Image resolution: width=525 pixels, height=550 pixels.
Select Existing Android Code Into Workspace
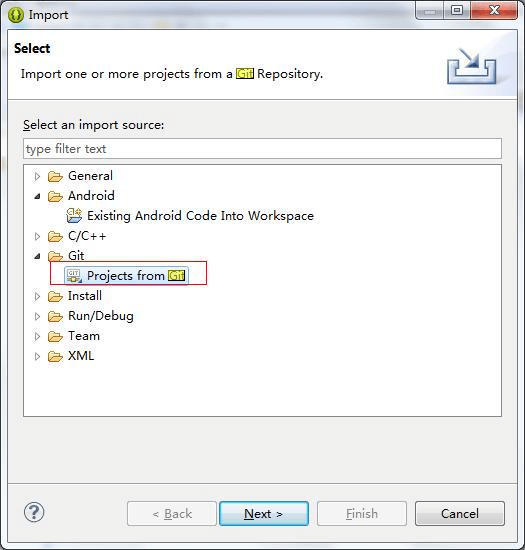[x=200, y=216]
